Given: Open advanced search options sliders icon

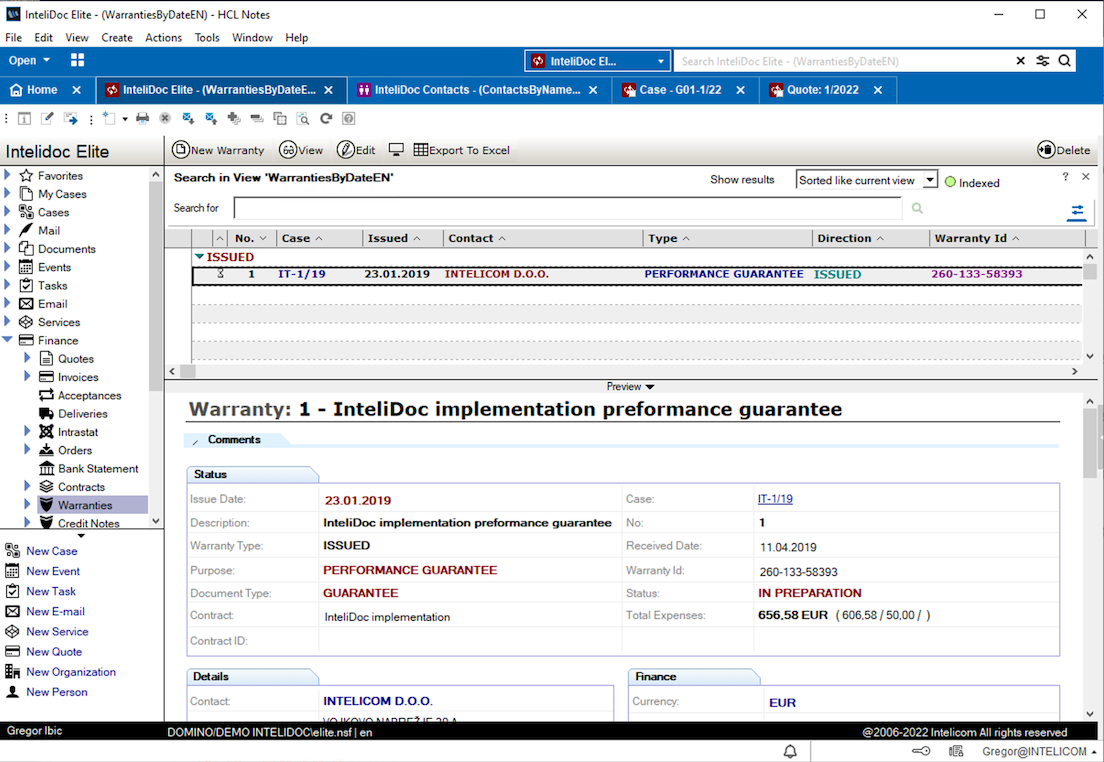Looking at the screenshot, I should 1077,211.
